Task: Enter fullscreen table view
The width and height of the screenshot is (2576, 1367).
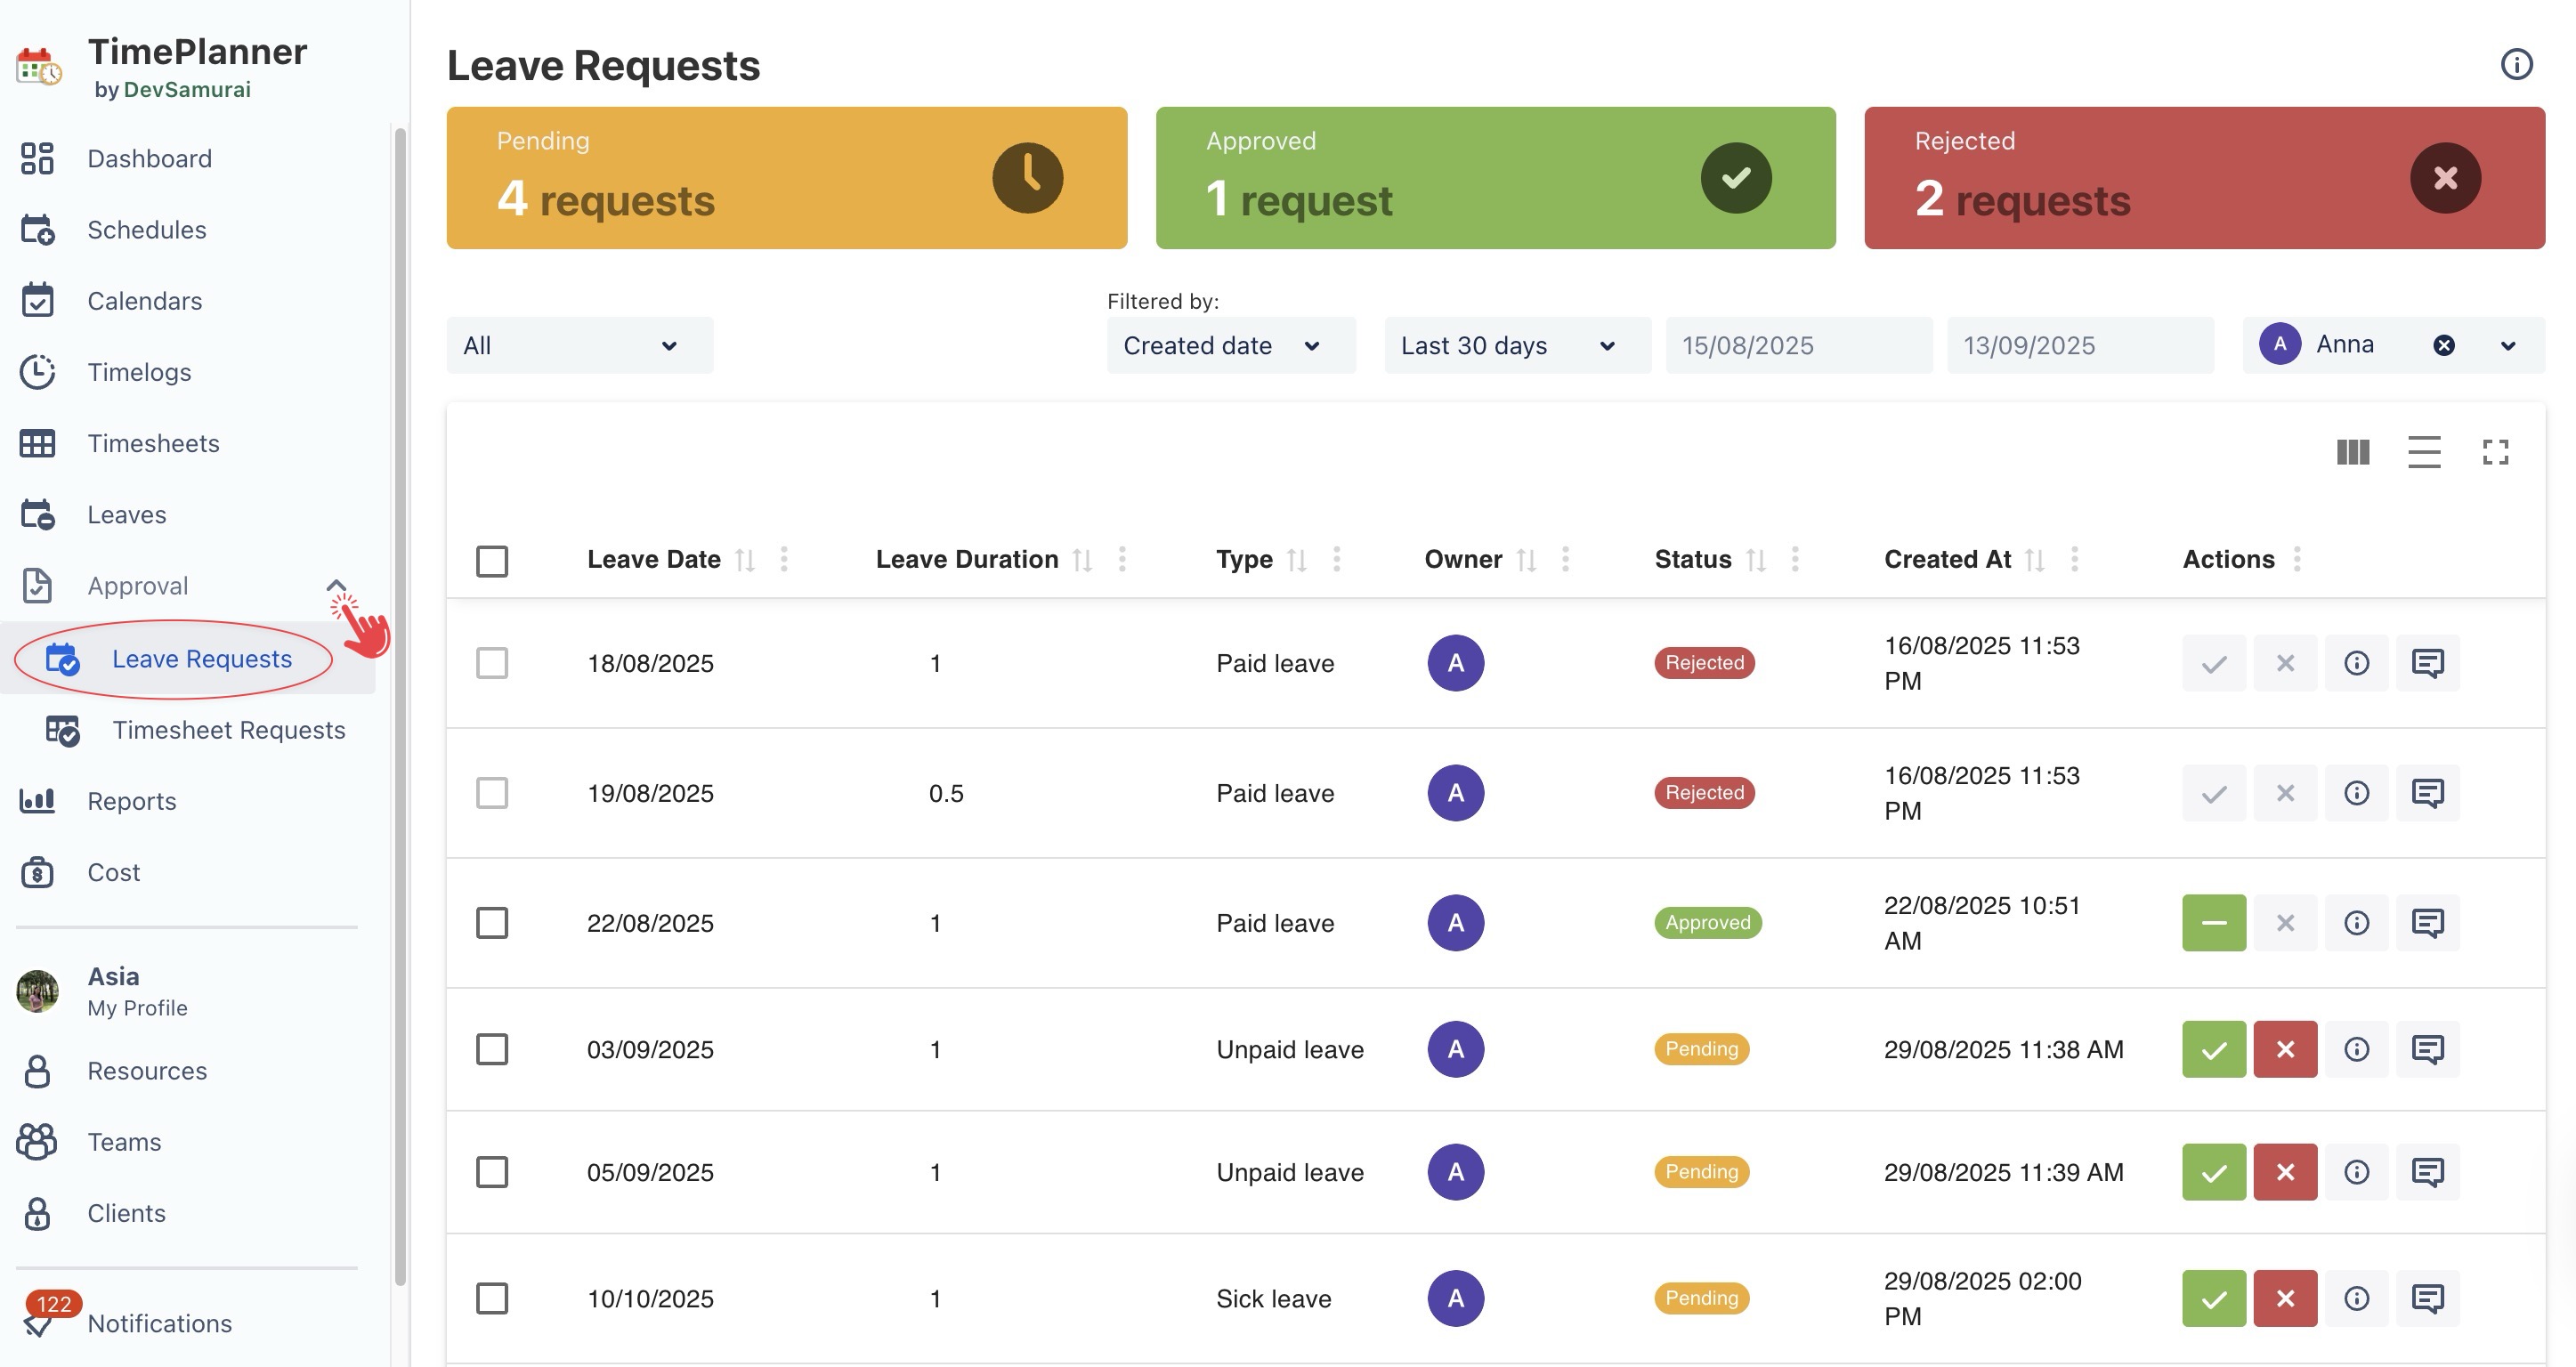Action: click(x=2495, y=452)
